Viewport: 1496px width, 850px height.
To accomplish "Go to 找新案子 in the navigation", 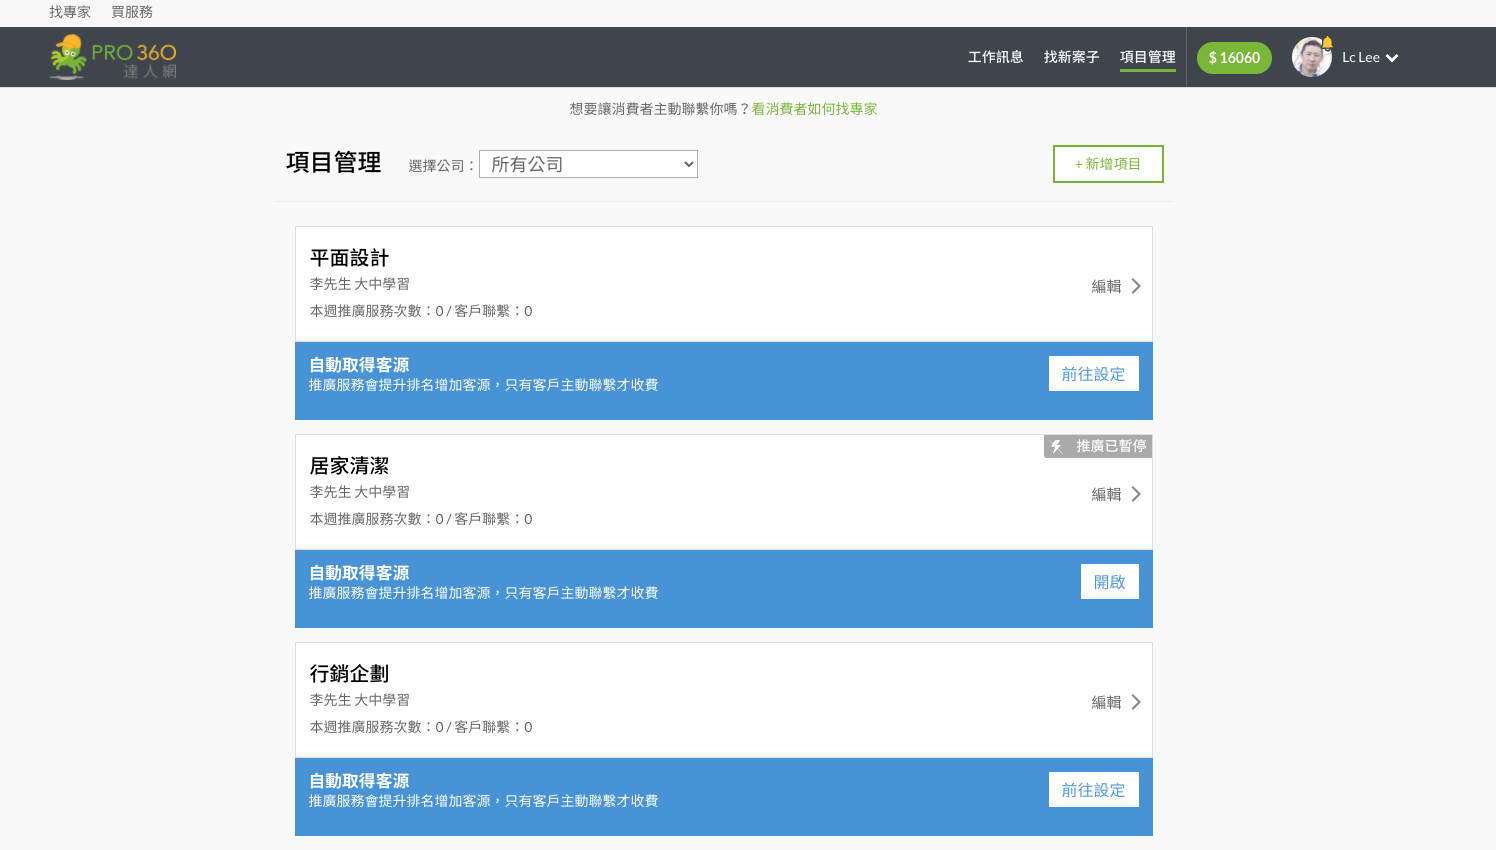I will click(x=1071, y=57).
